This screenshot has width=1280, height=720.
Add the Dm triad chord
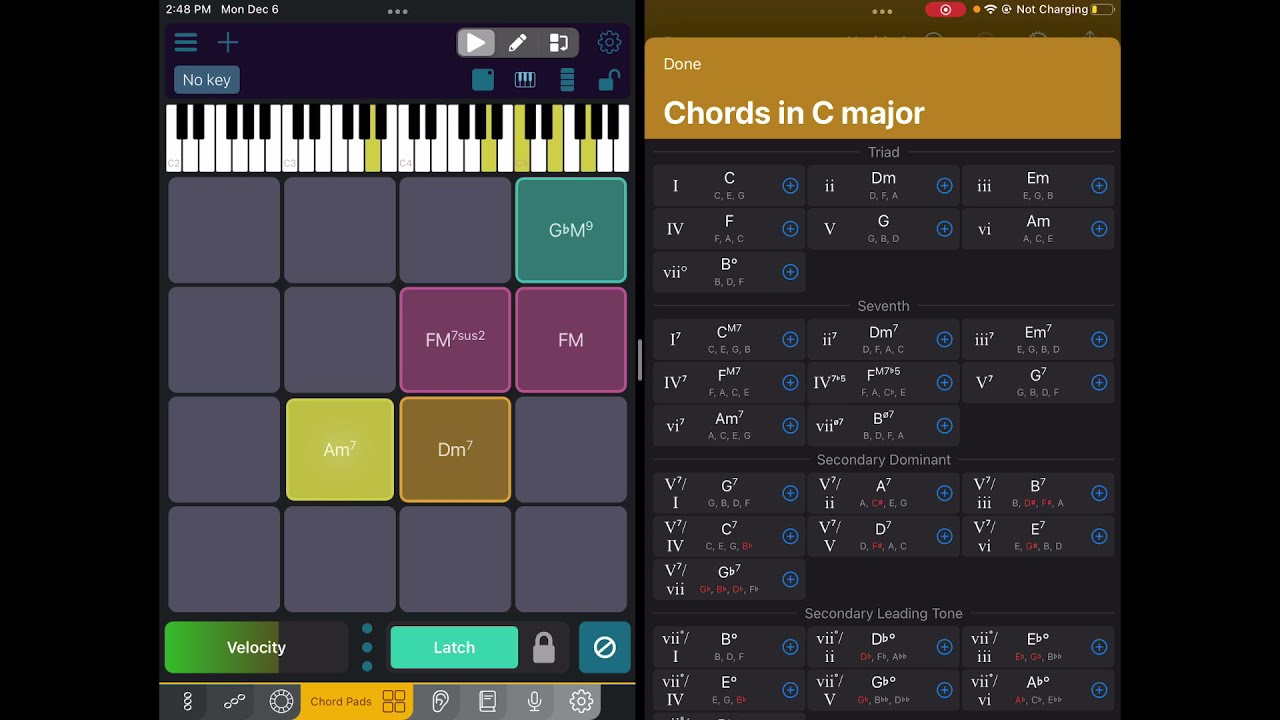(944, 186)
